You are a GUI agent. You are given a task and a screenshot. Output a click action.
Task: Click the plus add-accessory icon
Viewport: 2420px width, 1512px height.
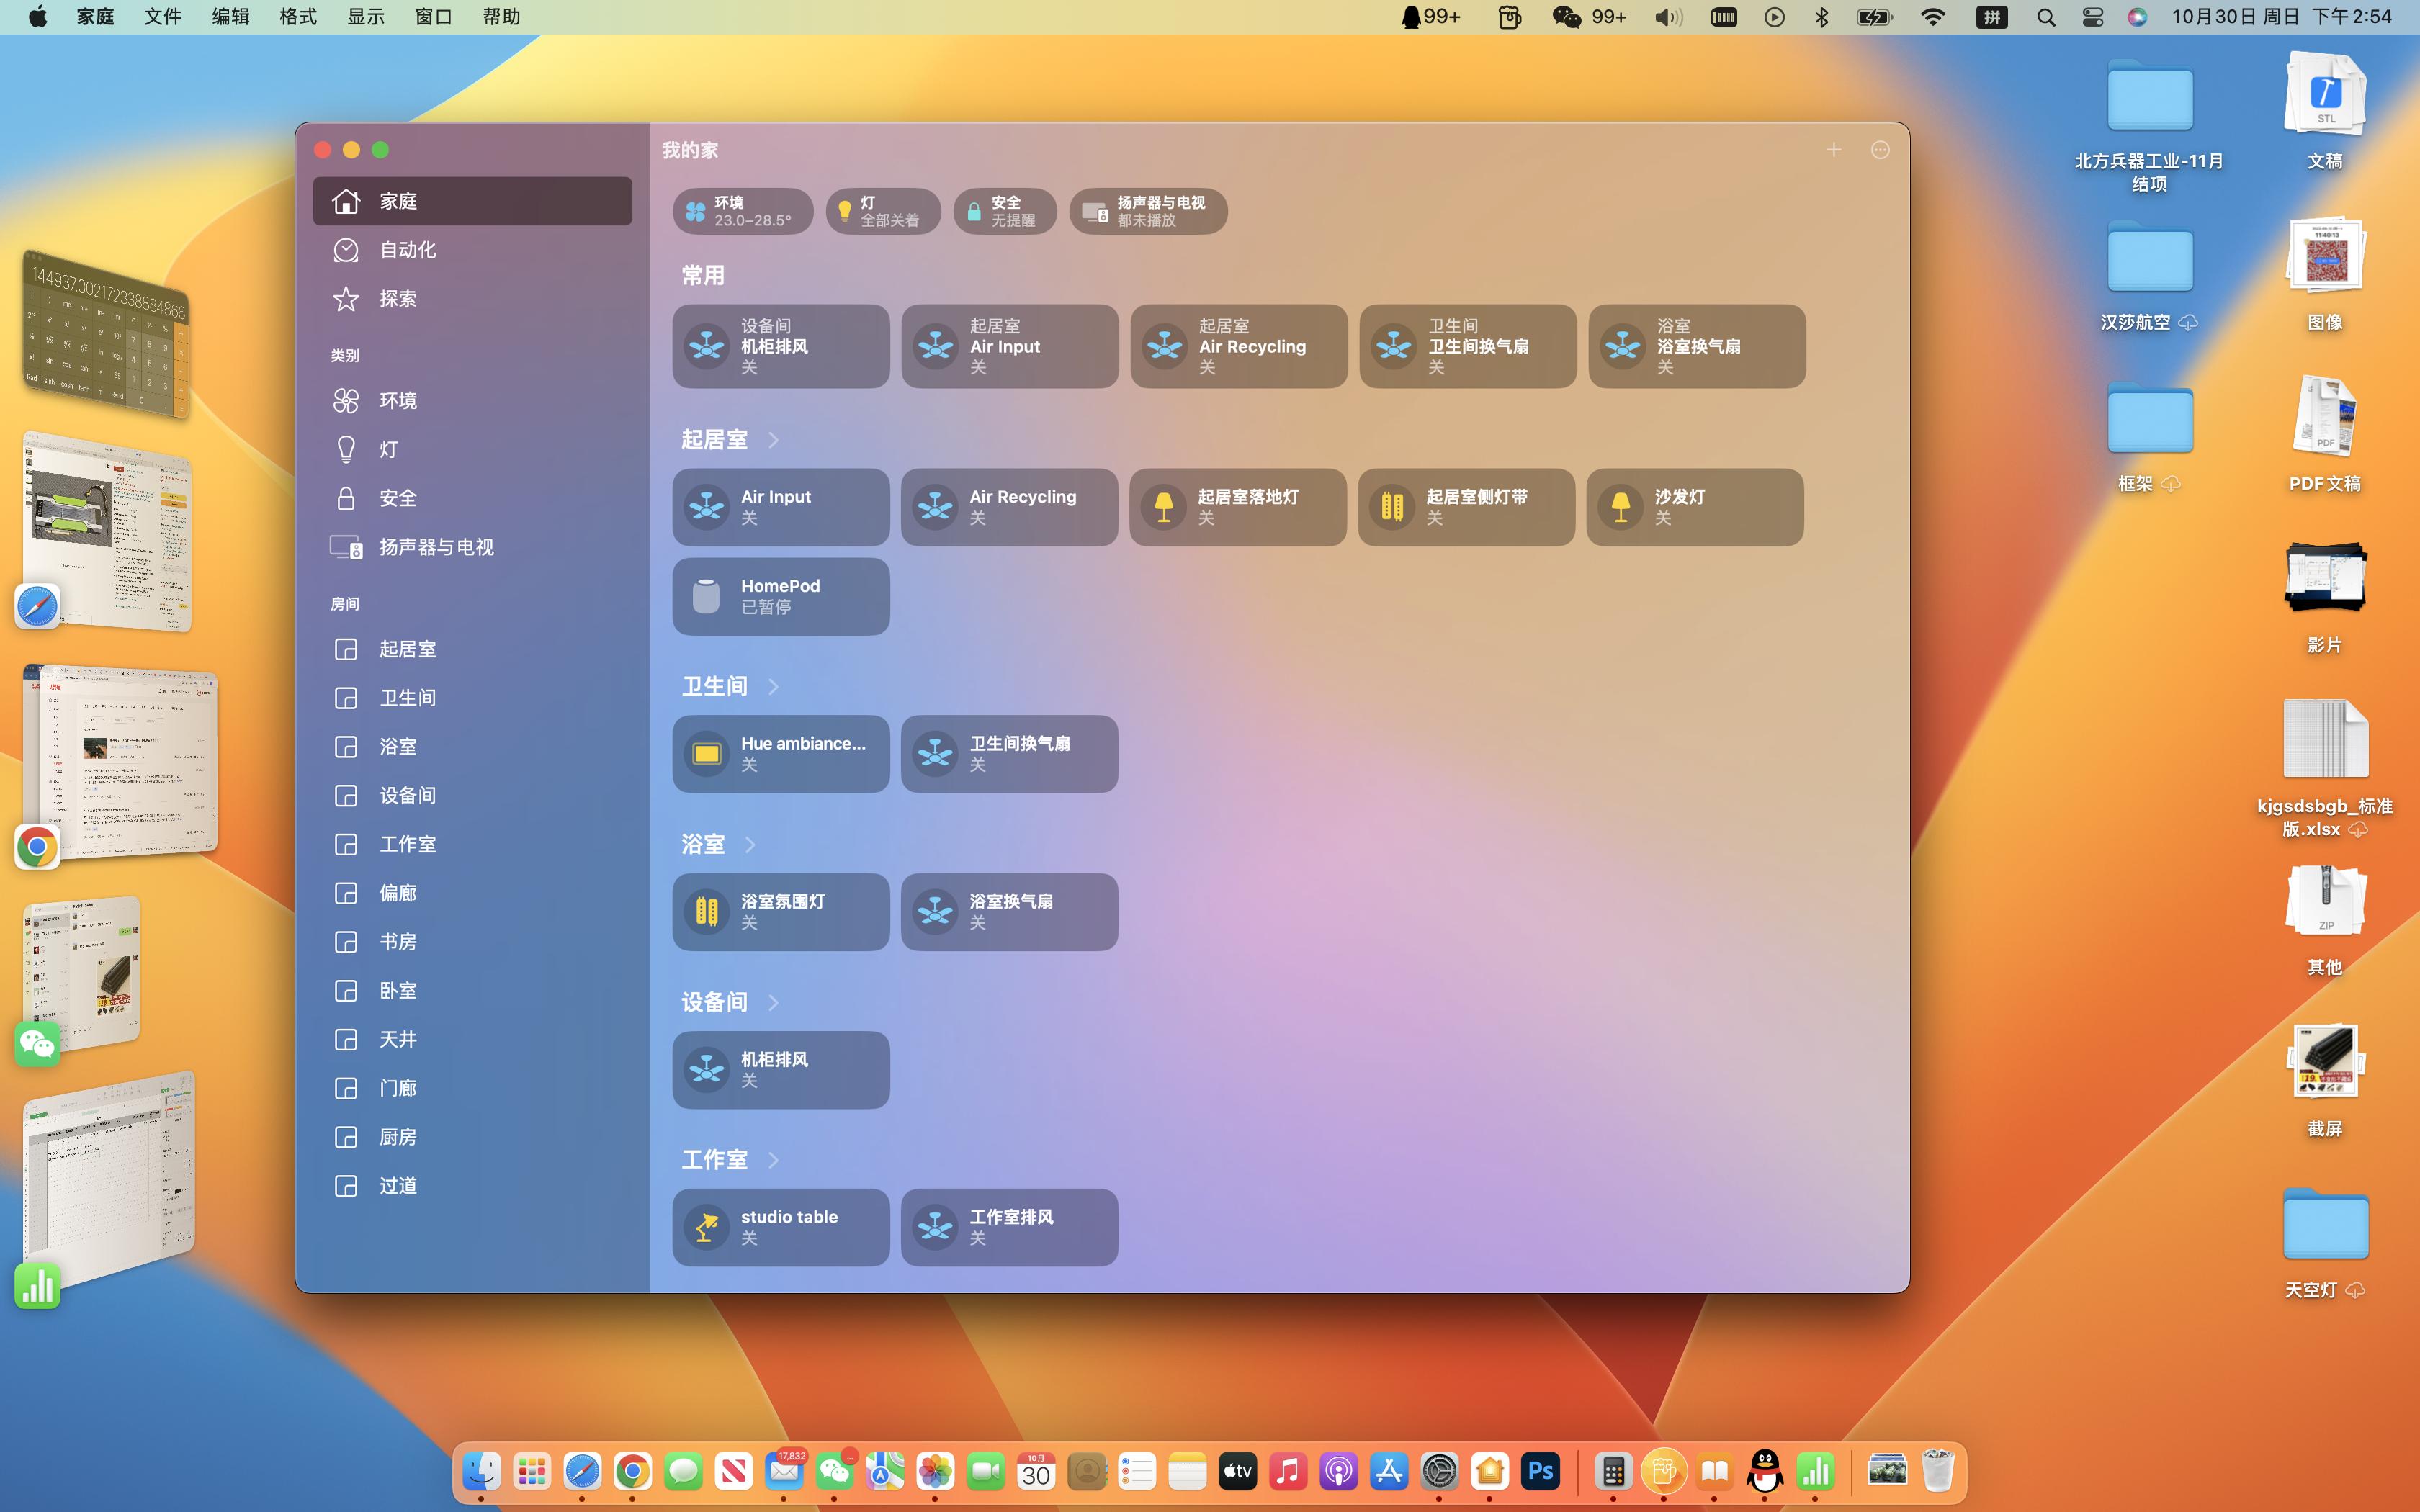(1833, 150)
